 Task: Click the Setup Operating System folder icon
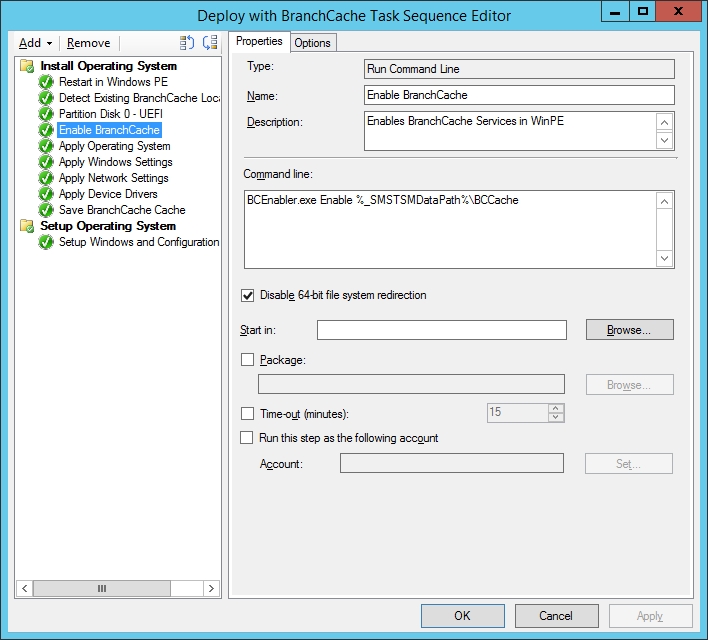28,226
